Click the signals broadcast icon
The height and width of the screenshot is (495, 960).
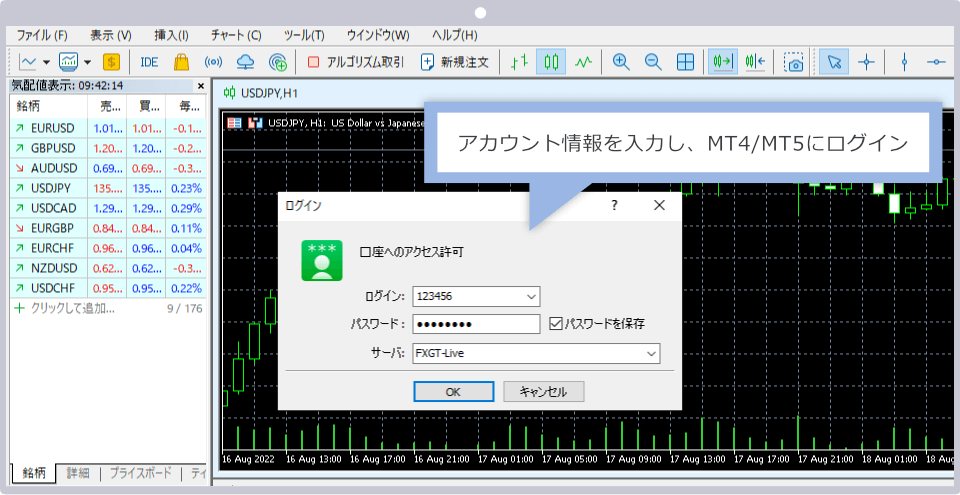point(213,62)
